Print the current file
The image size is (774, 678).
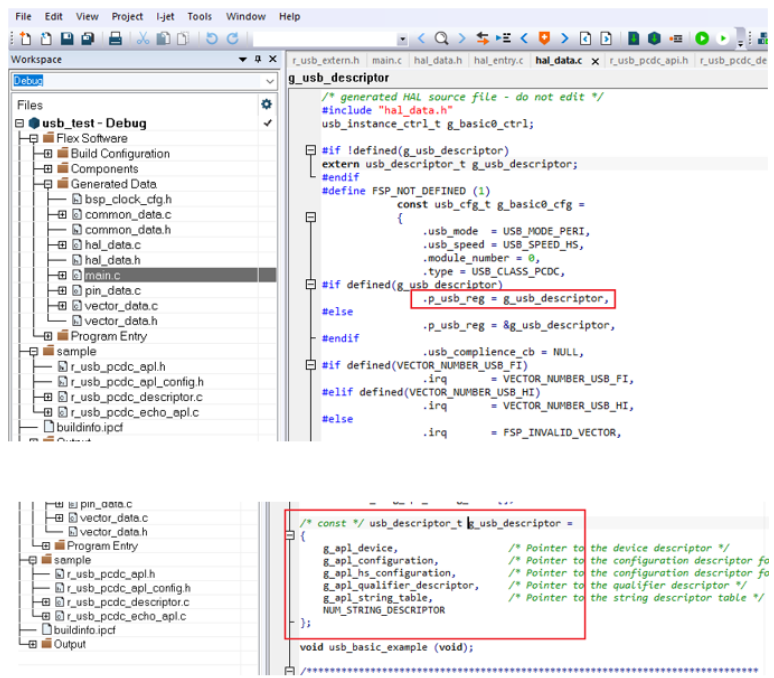pos(115,38)
